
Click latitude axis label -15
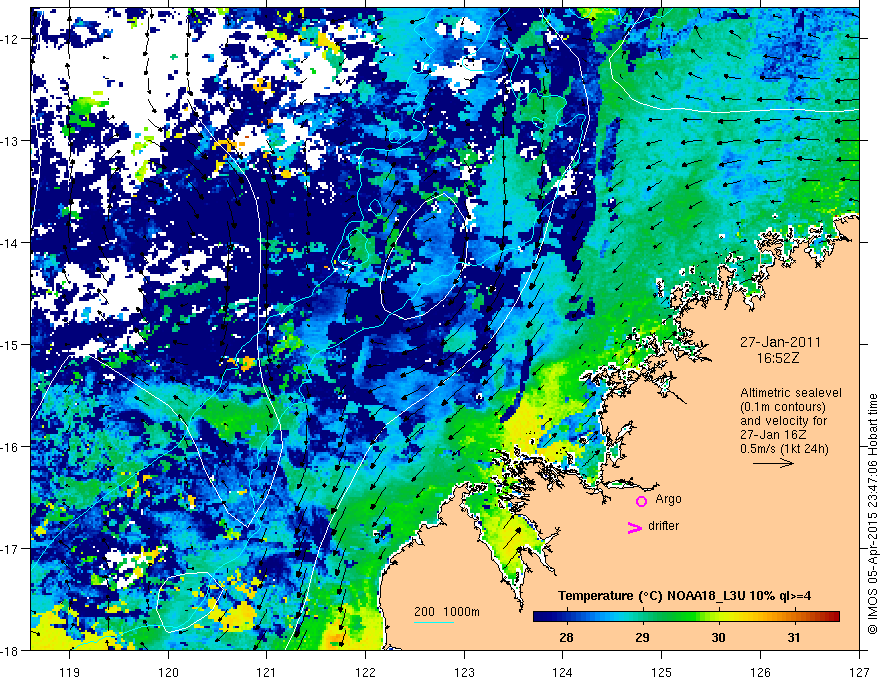[x=11, y=344]
